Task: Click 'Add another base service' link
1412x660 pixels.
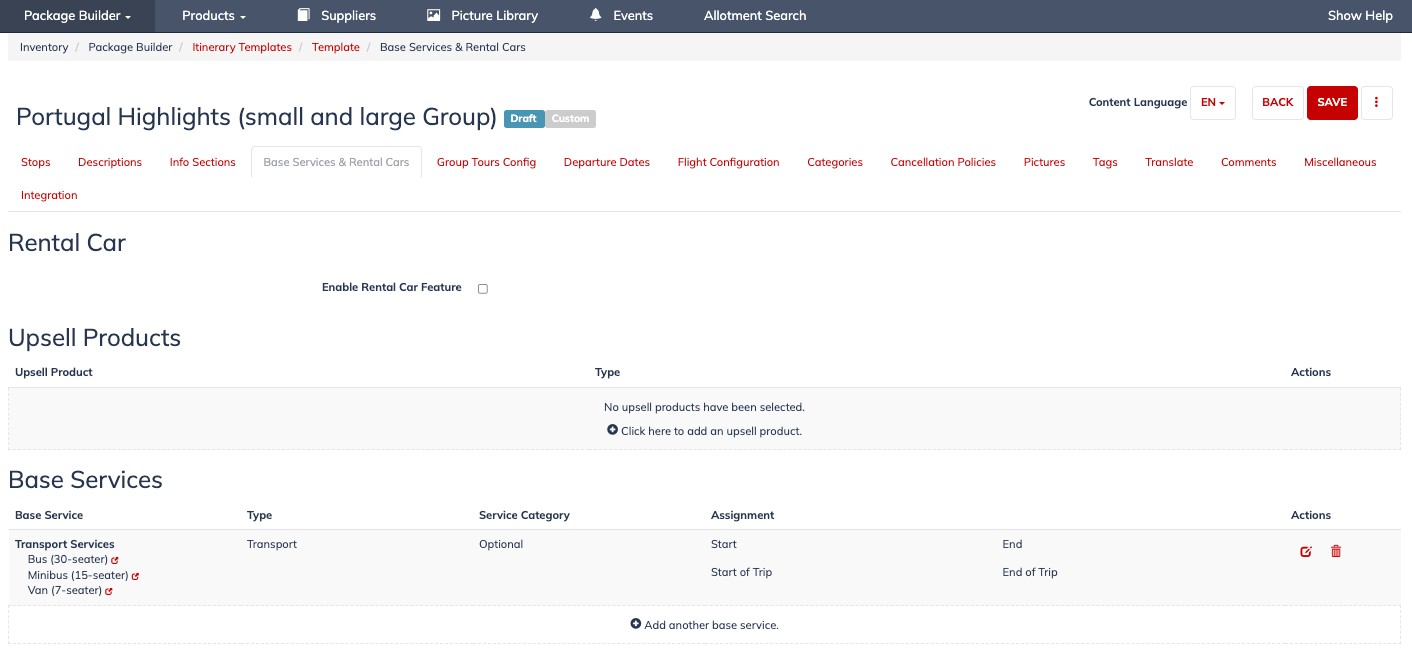Action: pos(711,625)
